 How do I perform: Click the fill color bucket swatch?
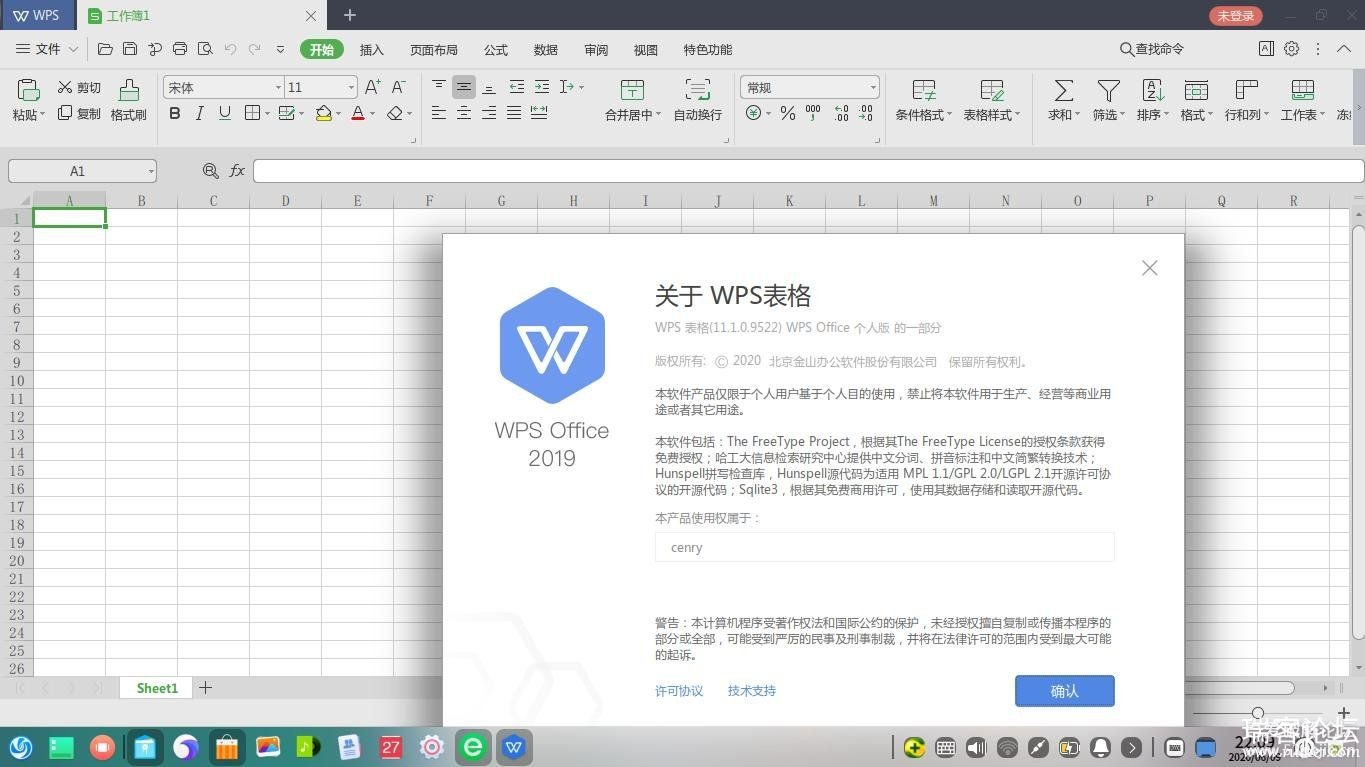click(x=323, y=114)
